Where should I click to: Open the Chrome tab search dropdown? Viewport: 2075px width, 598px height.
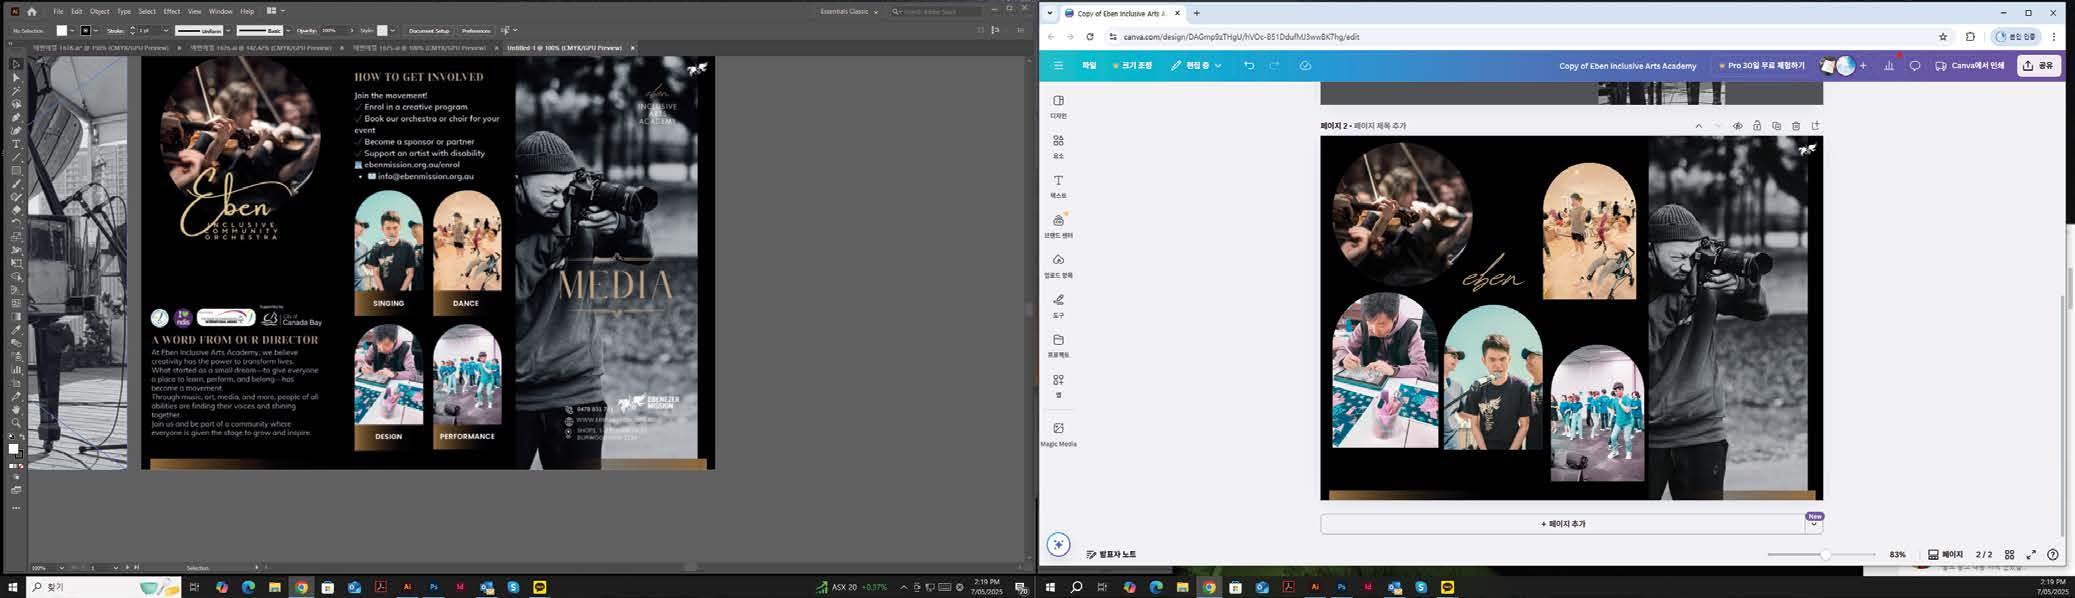[x=1050, y=13]
